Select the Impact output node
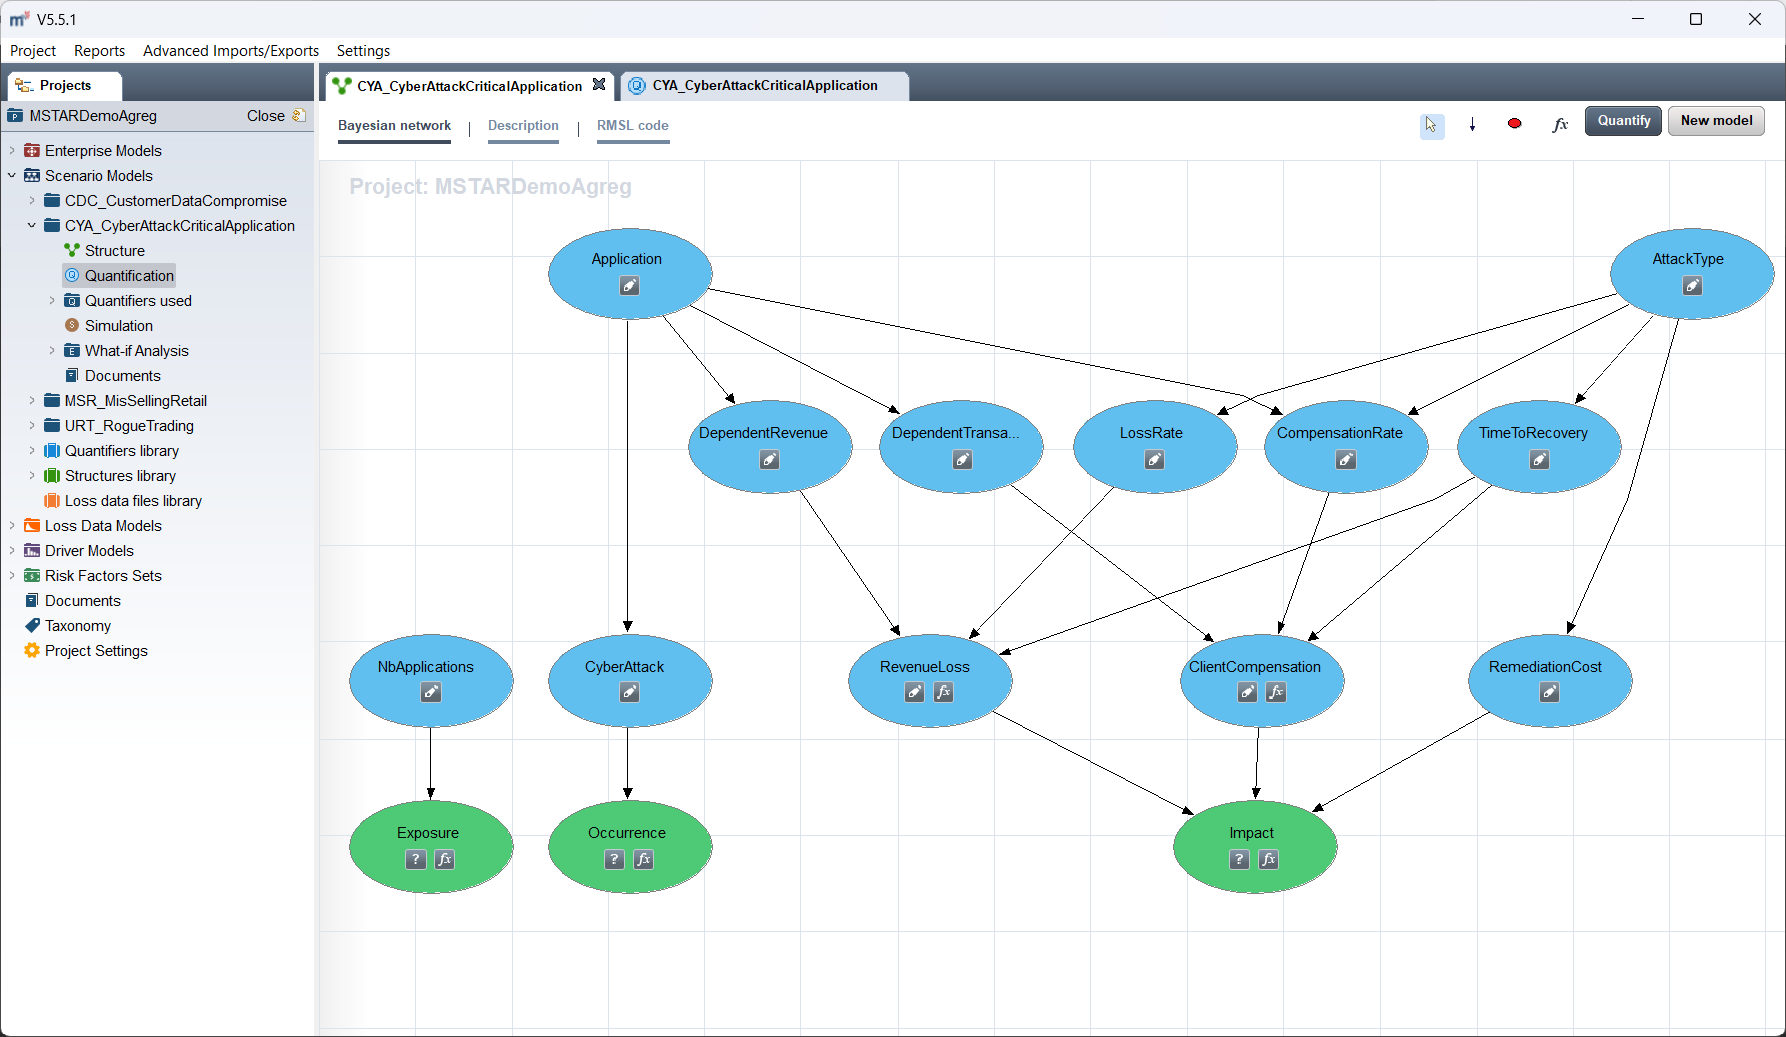This screenshot has height=1037, width=1786. tap(1254, 846)
